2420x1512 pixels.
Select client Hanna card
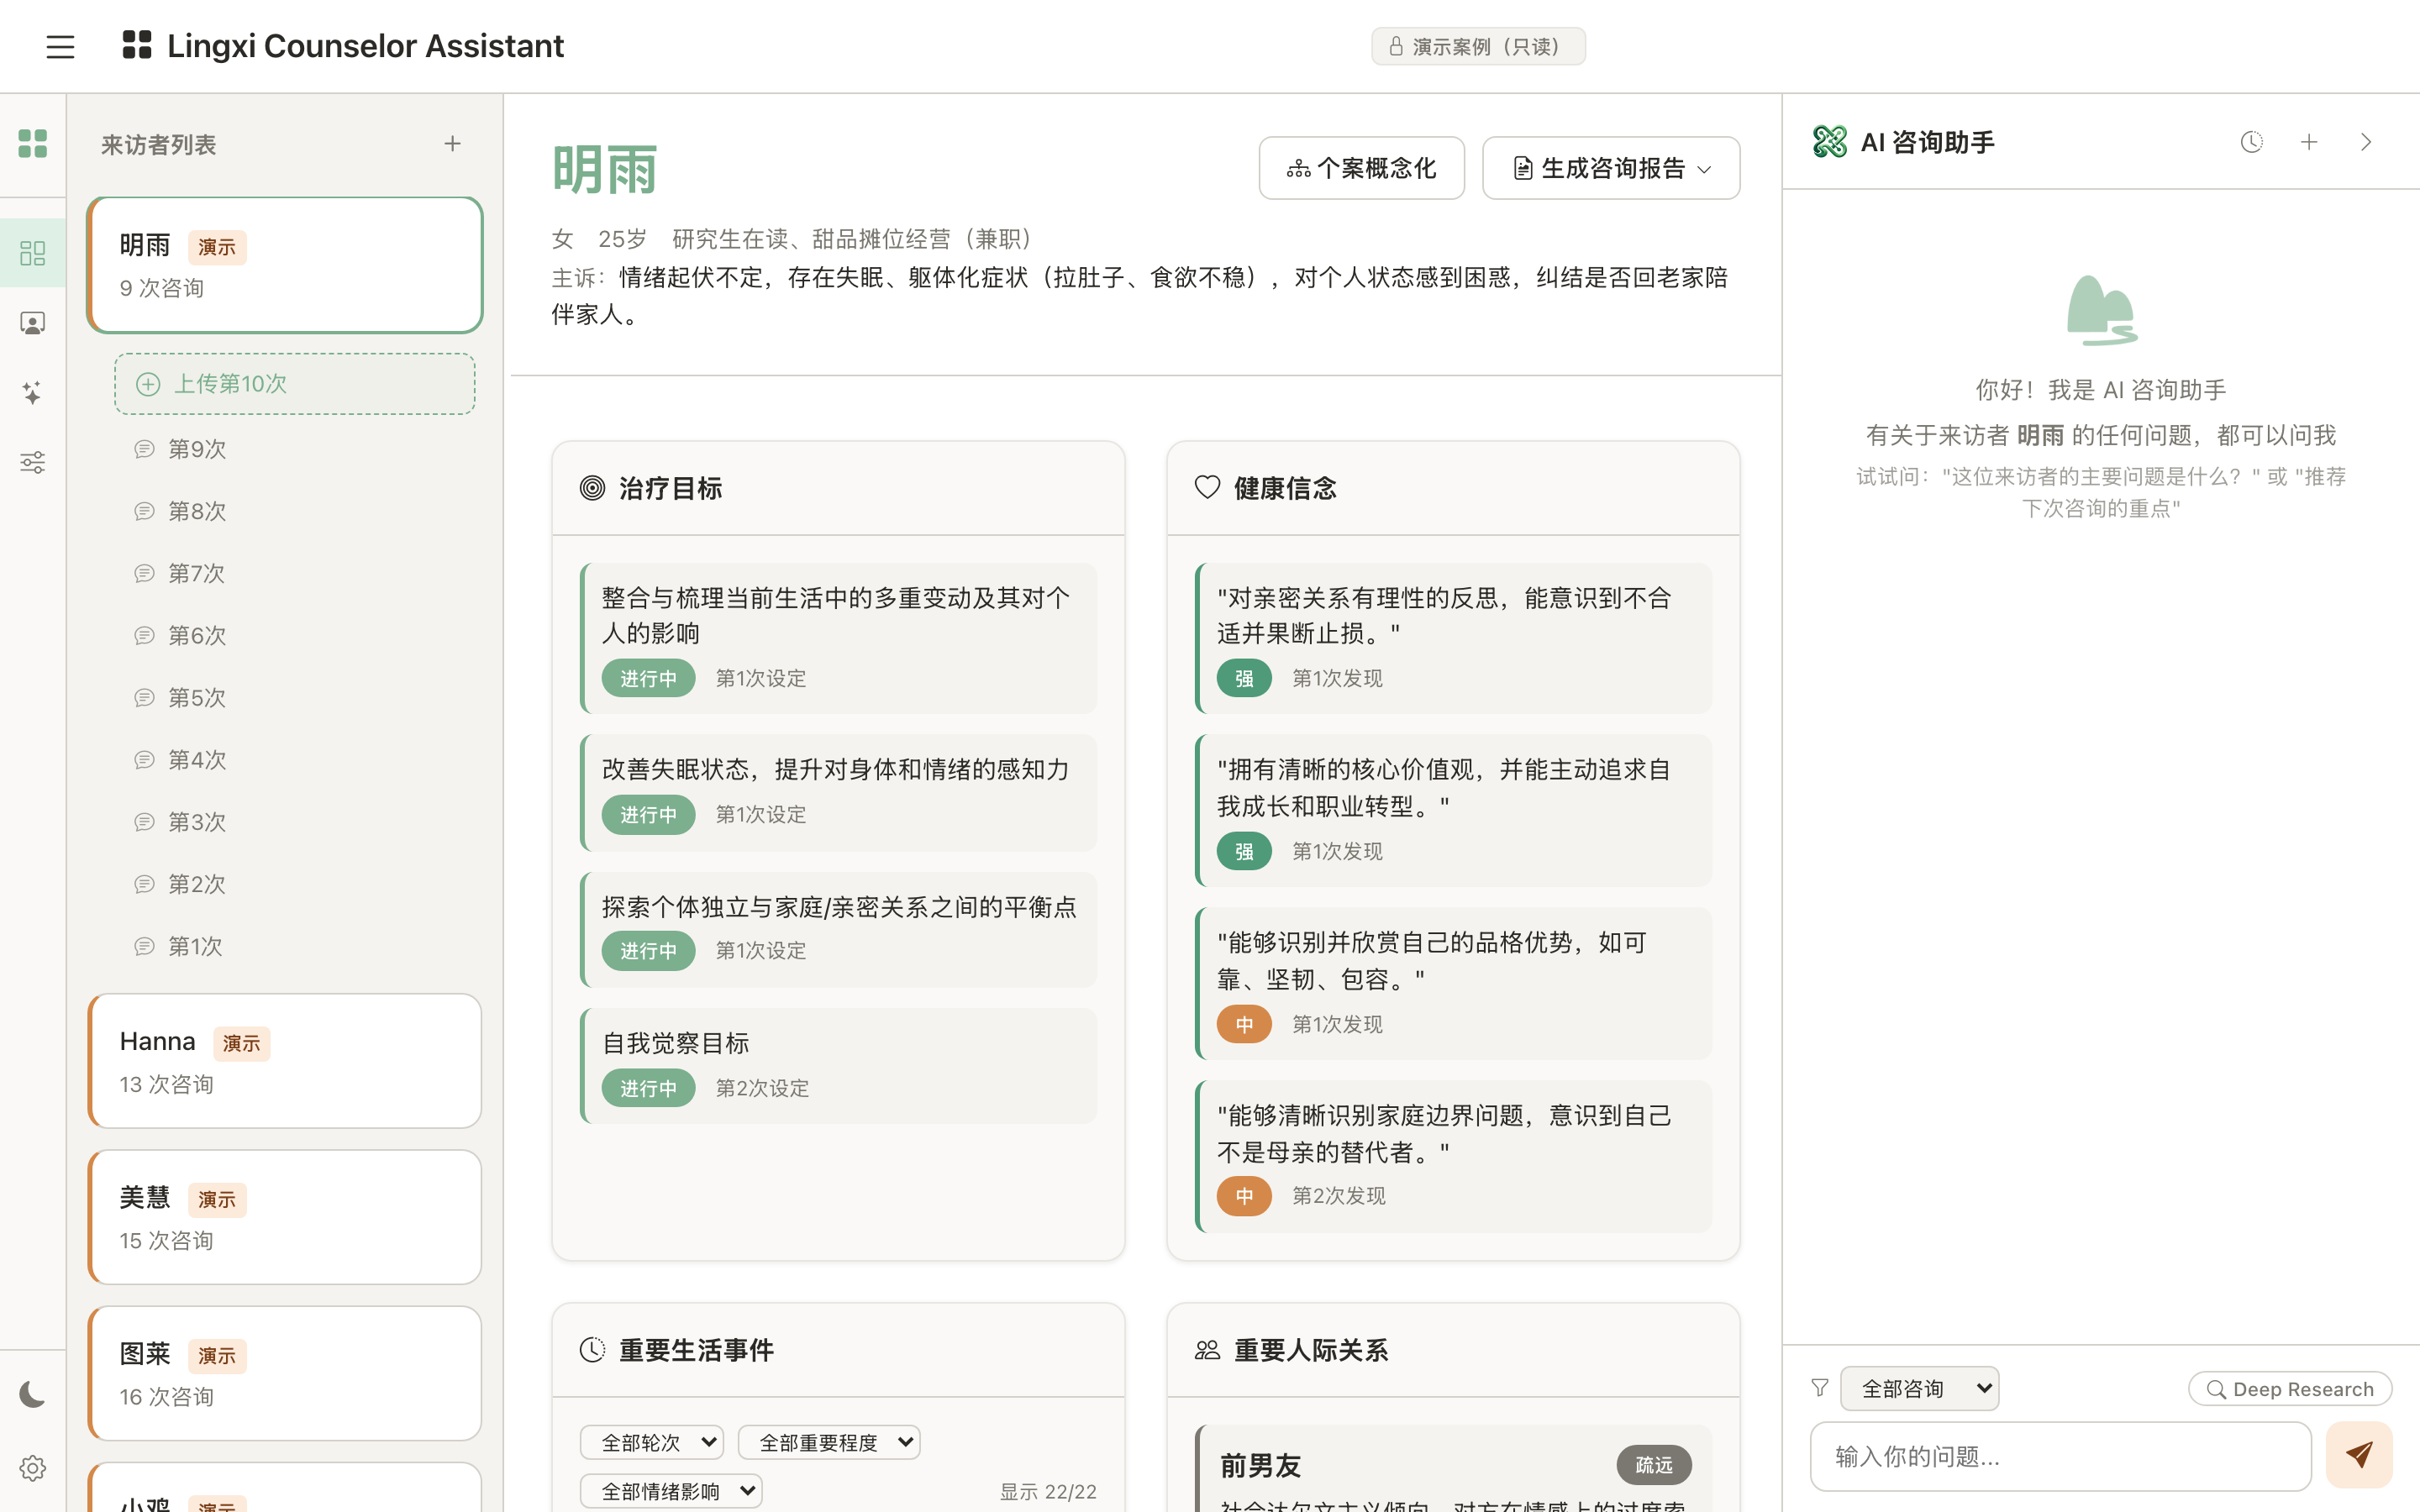(x=285, y=1061)
